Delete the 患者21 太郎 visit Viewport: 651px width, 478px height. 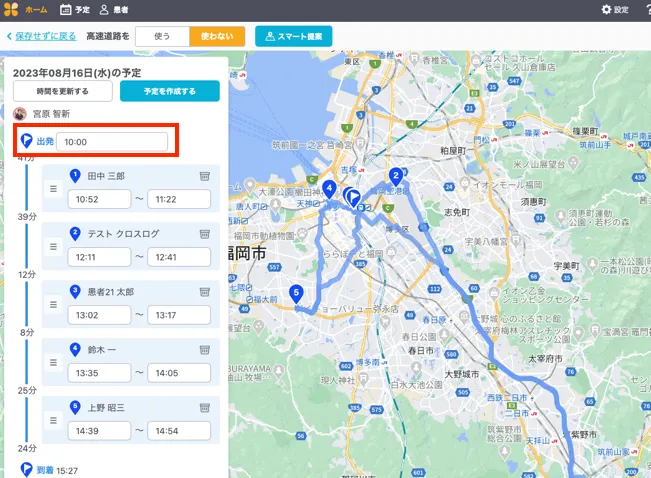205,292
